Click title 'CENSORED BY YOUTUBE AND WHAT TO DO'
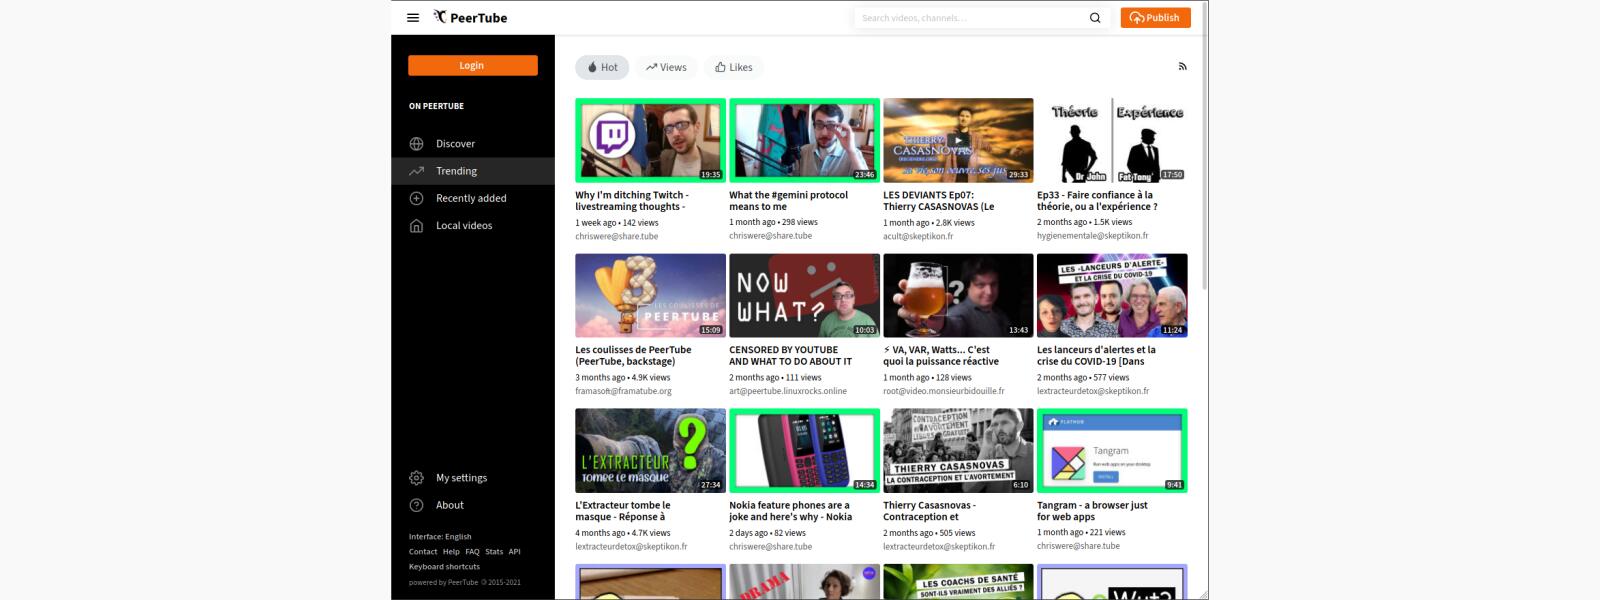The image size is (1600, 600). tap(790, 356)
